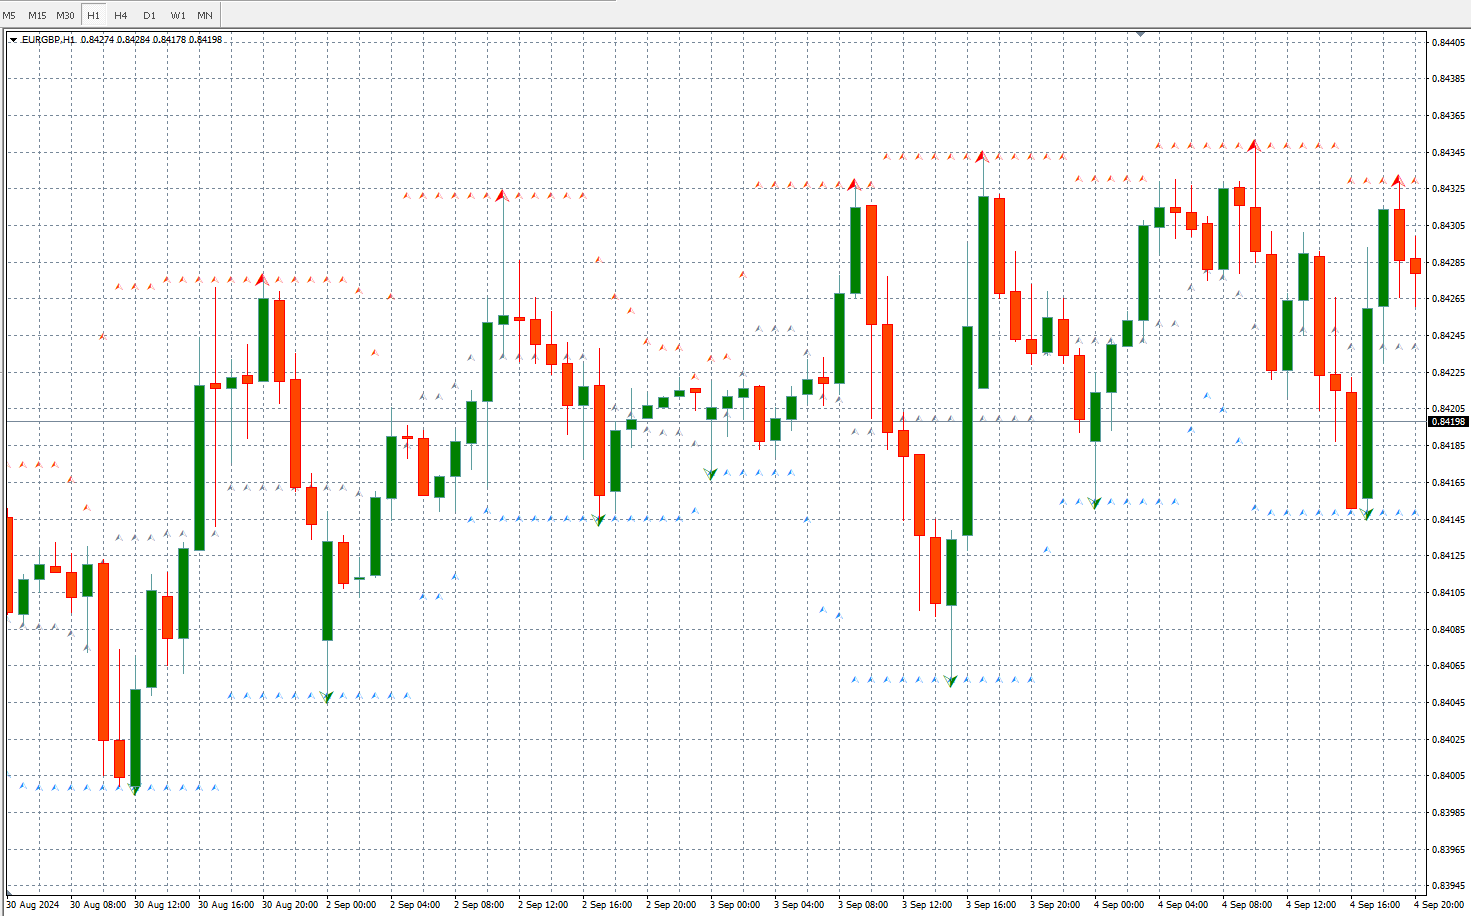
Task: Click the 0.84325 price scale label
Action: coord(1448,189)
